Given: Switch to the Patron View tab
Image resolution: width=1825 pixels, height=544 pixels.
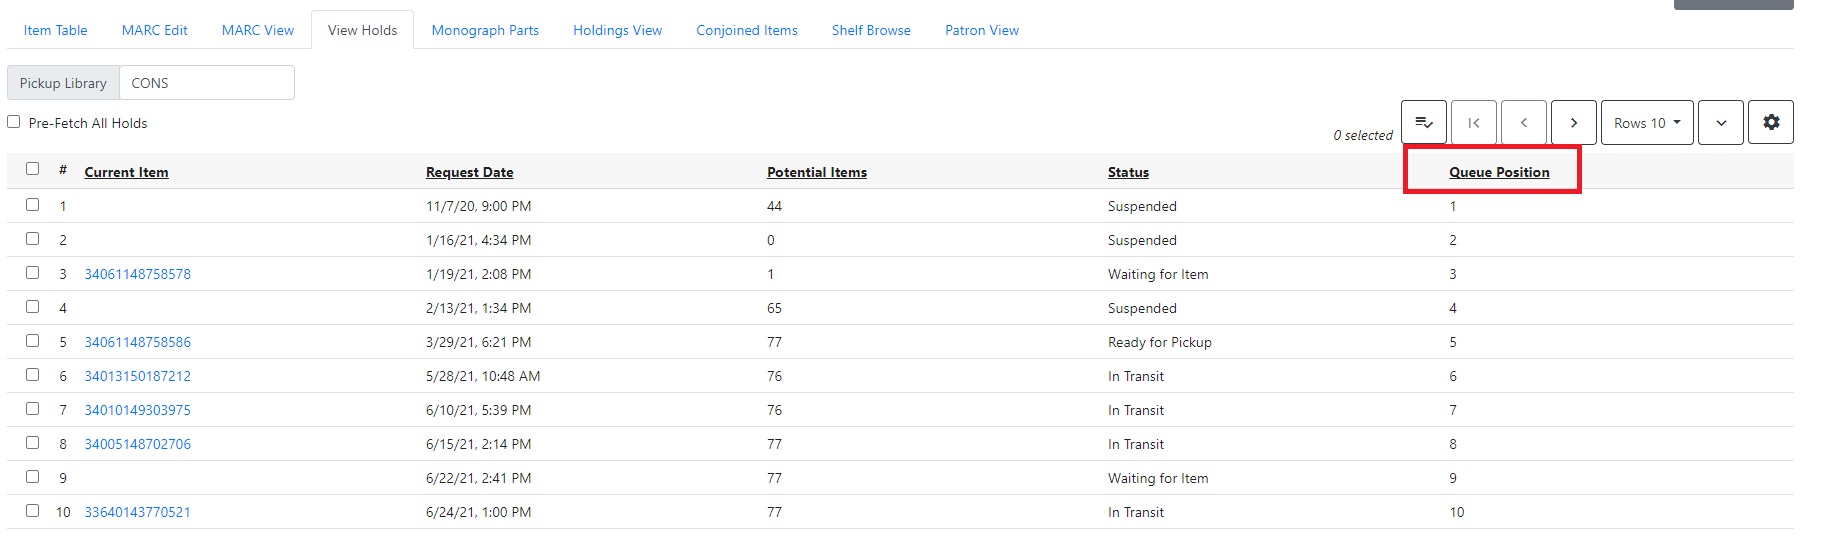Looking at the screenshot, I should (981, 30).
